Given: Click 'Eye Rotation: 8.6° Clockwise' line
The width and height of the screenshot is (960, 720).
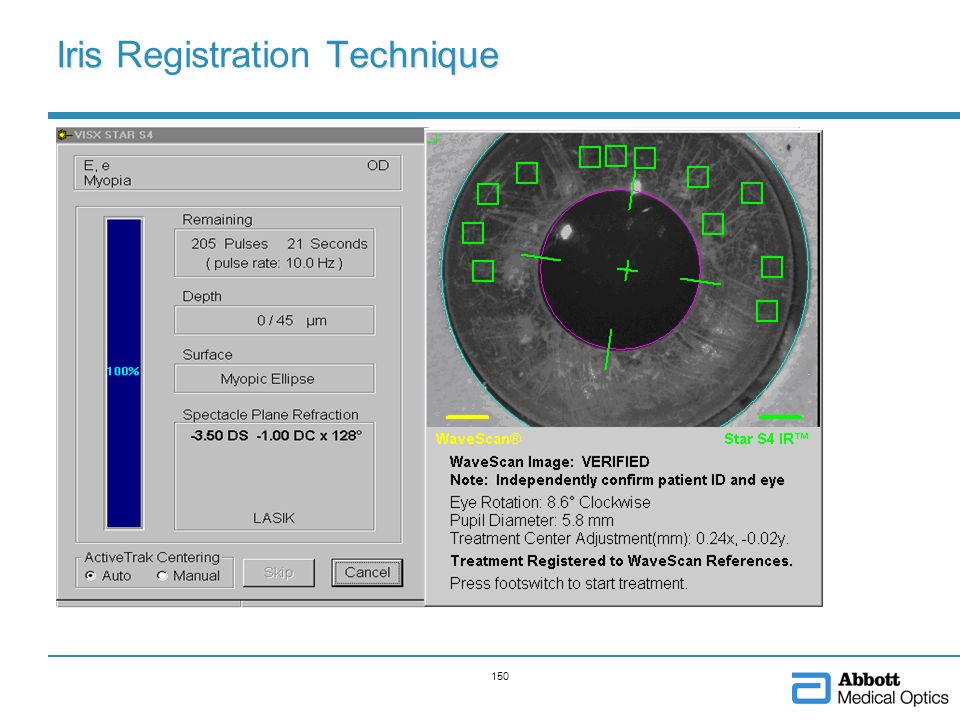Looking at the screenshot, I should (550, 502).
